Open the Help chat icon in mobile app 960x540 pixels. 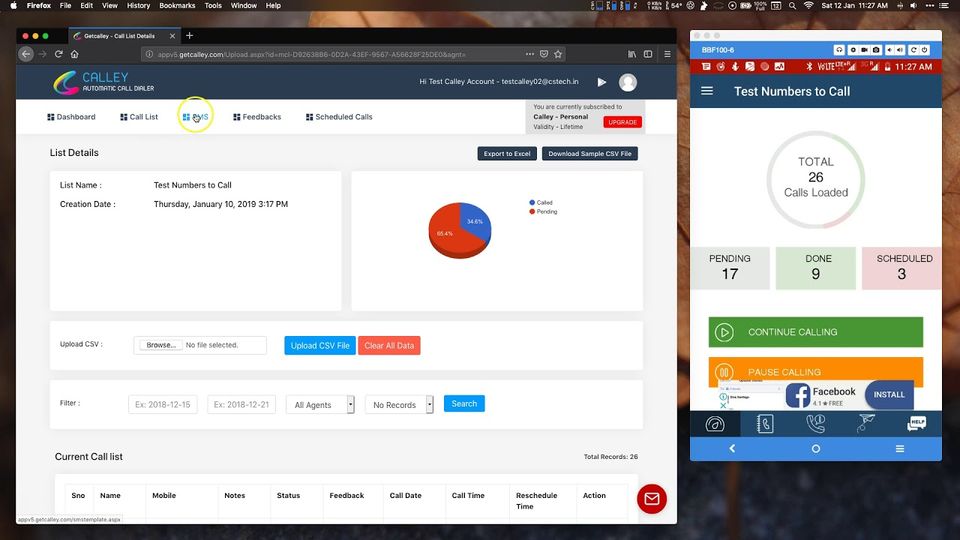pyautogui.click(x=916, y=424)
